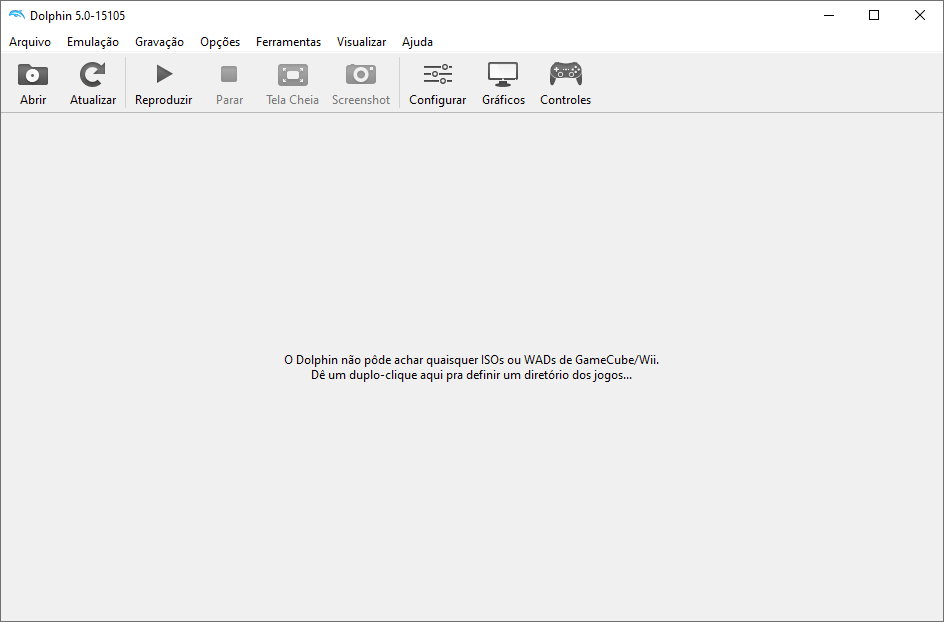Take a Screenshot with the camera icon
The width and height of the screenshot is (944, 622).
point(361,75)
